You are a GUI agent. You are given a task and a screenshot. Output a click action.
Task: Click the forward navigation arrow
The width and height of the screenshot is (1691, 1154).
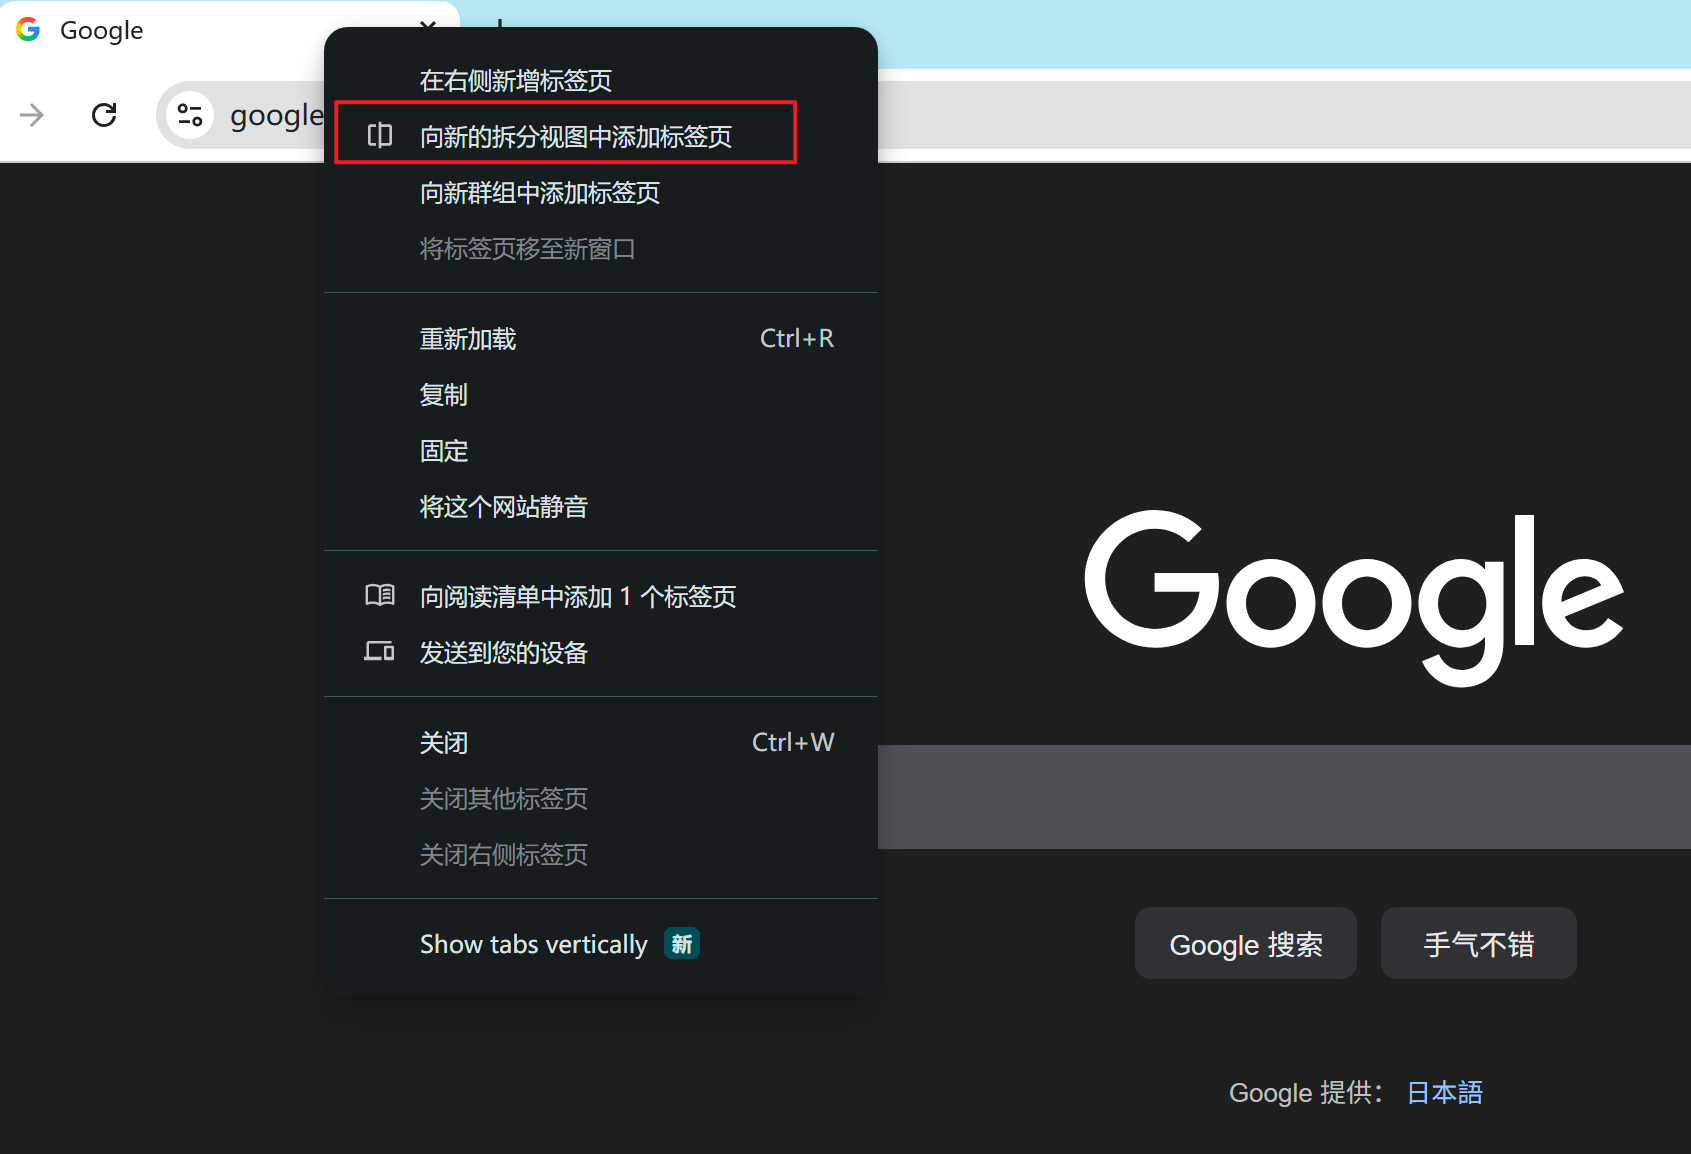pyautogui.click(x=32, y=115)
